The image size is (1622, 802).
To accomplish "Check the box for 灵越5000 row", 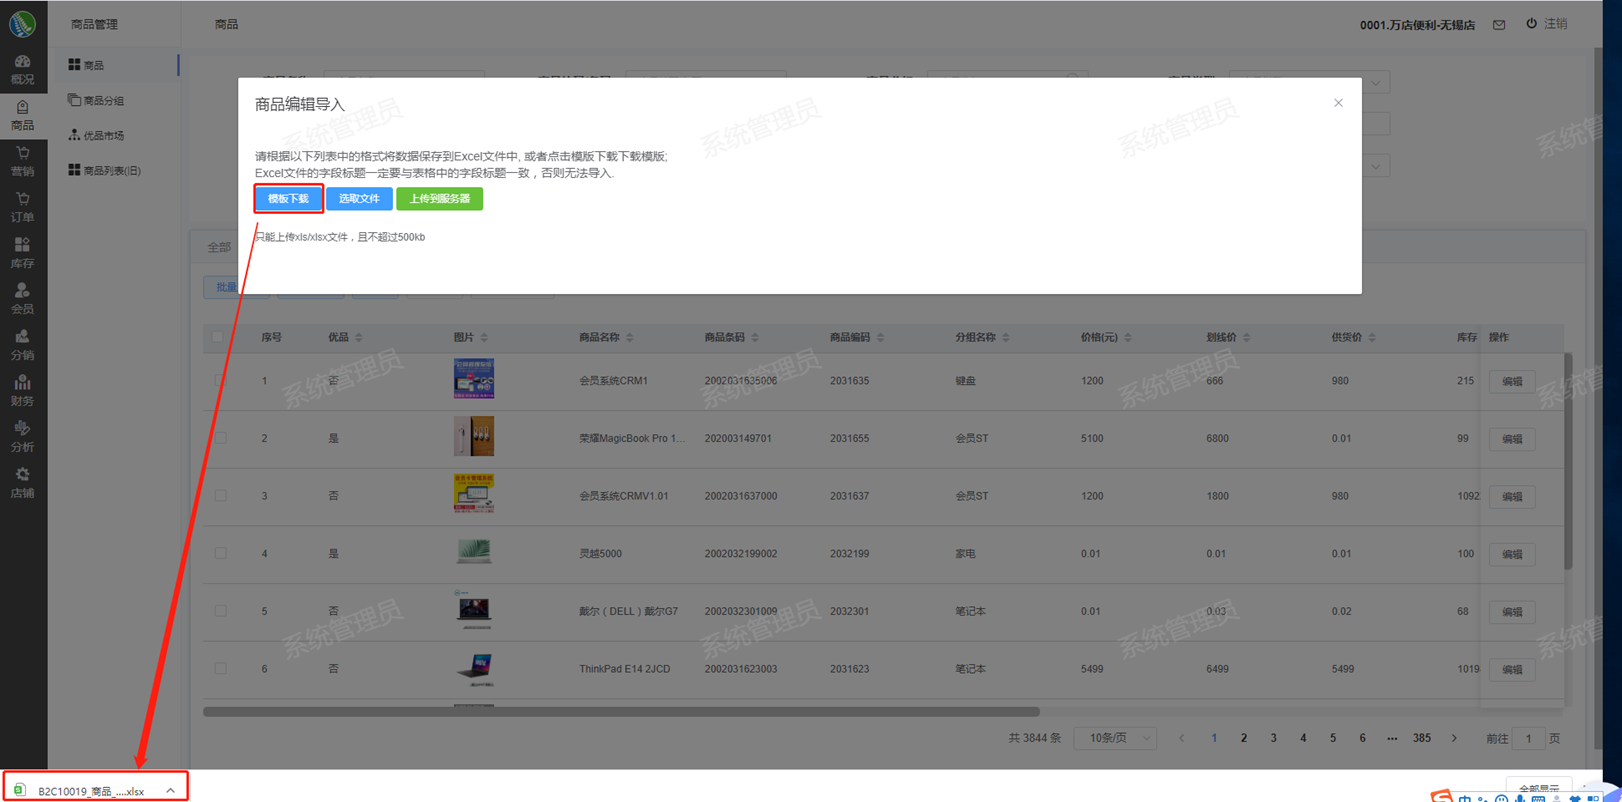I will point(220,553).
